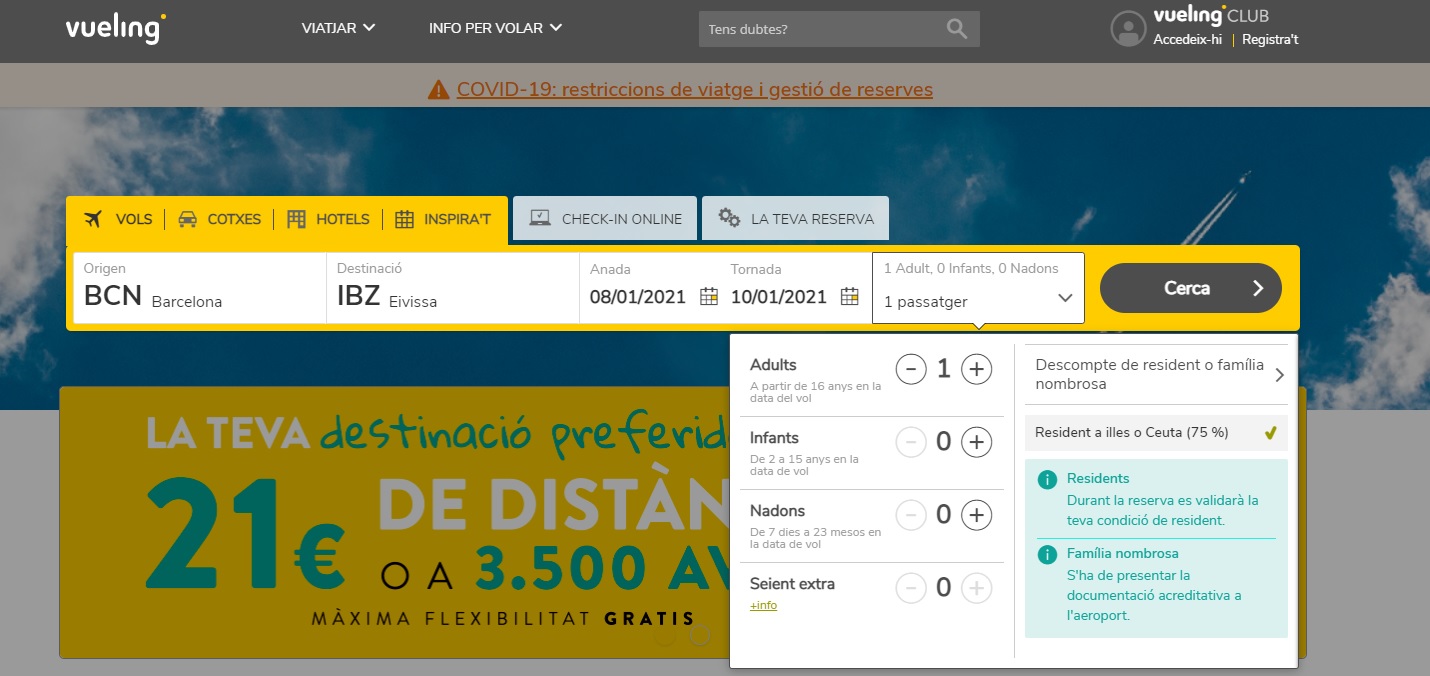Image resolution: width=1430 pixels, height=676 pixels.
Task: Click the Família nombrosa info icon
Action: 1047,555
